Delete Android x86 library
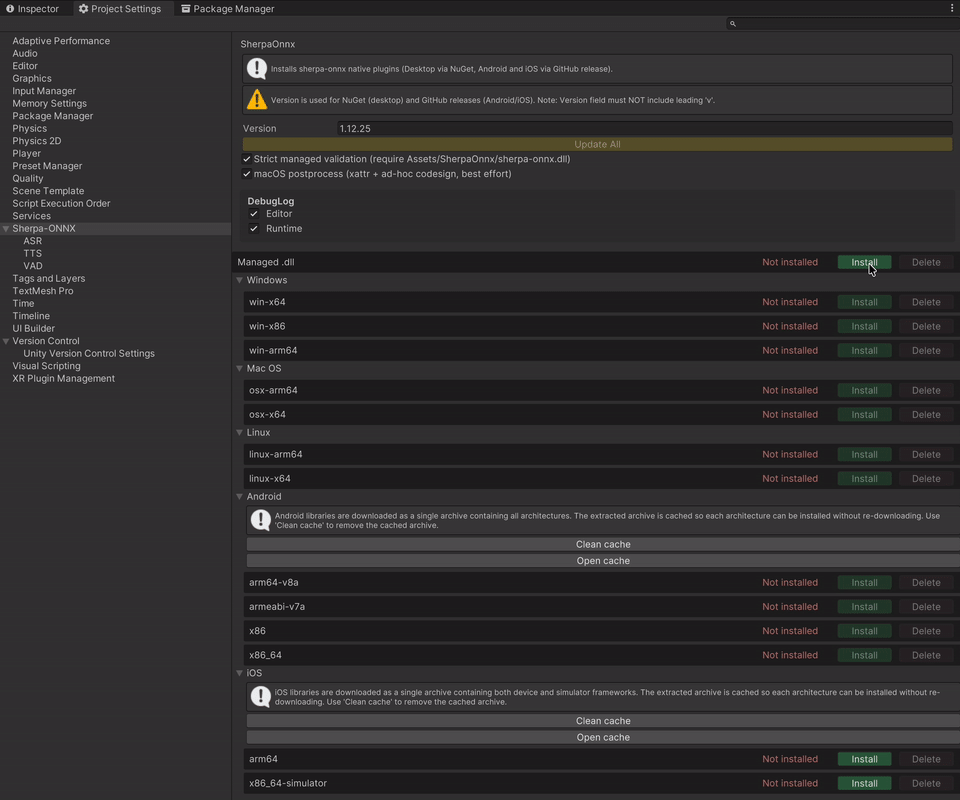Screen dimensions: 960x800 coord(926,631)
